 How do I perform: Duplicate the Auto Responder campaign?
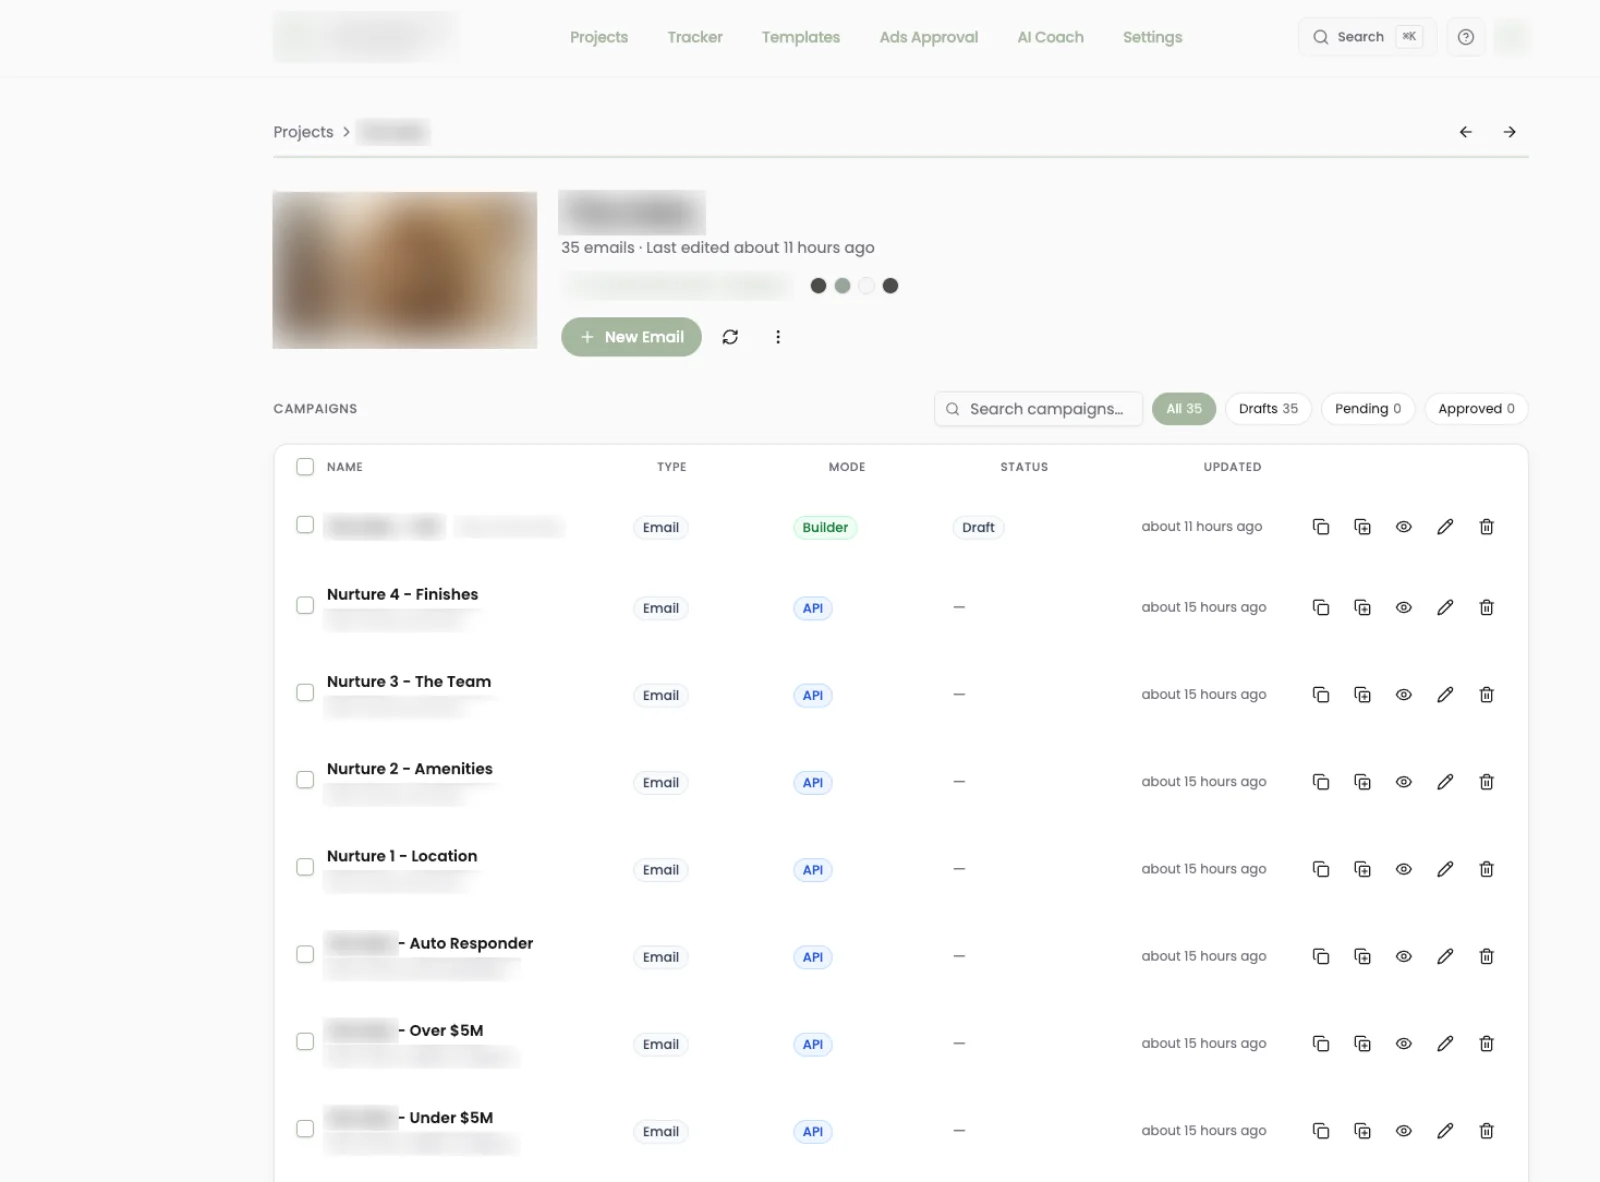click(x=1362, y=957)
